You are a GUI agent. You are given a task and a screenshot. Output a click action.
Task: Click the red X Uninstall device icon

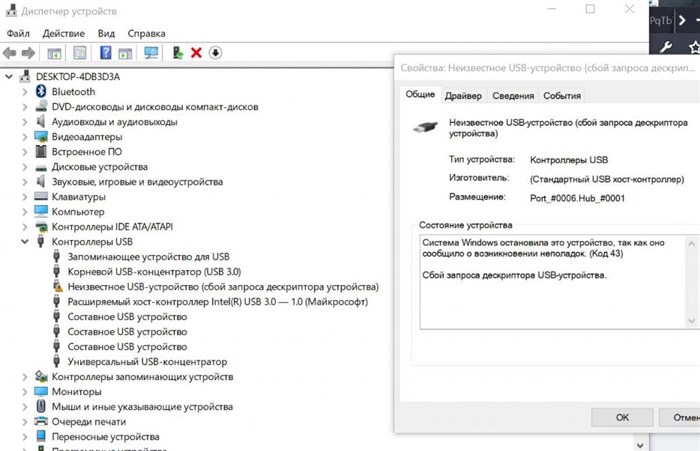[196, 53]
